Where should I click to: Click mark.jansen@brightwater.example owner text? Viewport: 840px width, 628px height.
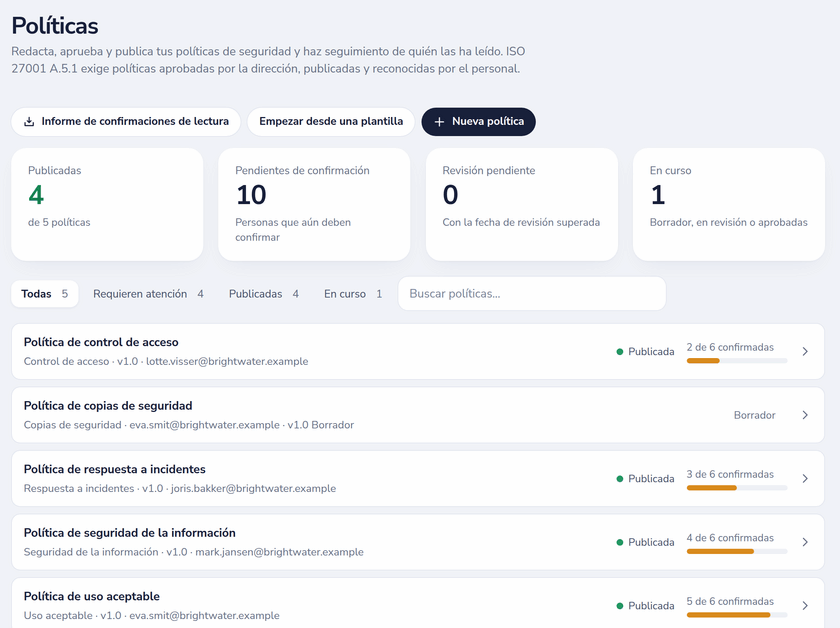pyautogui.click(x=279, y=552)
